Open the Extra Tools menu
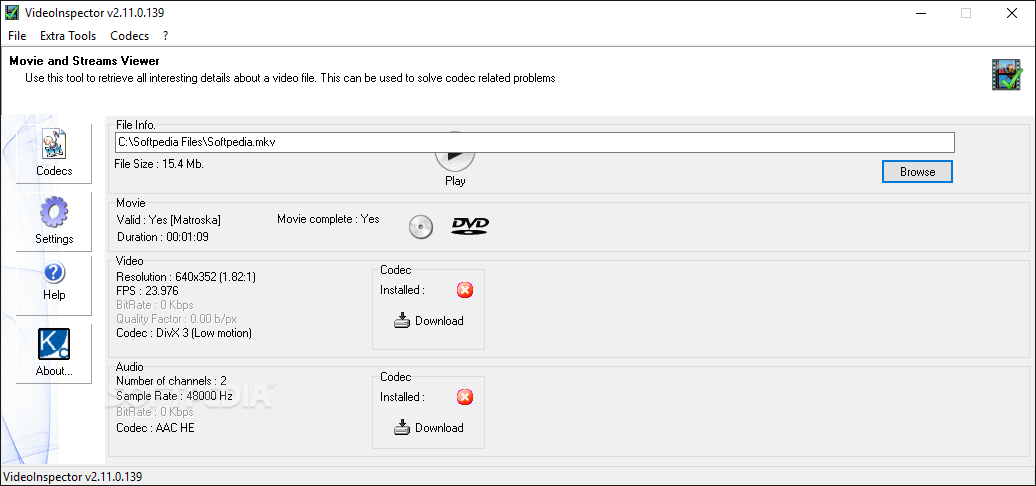 pyautogui.click(x=68, y=36)
